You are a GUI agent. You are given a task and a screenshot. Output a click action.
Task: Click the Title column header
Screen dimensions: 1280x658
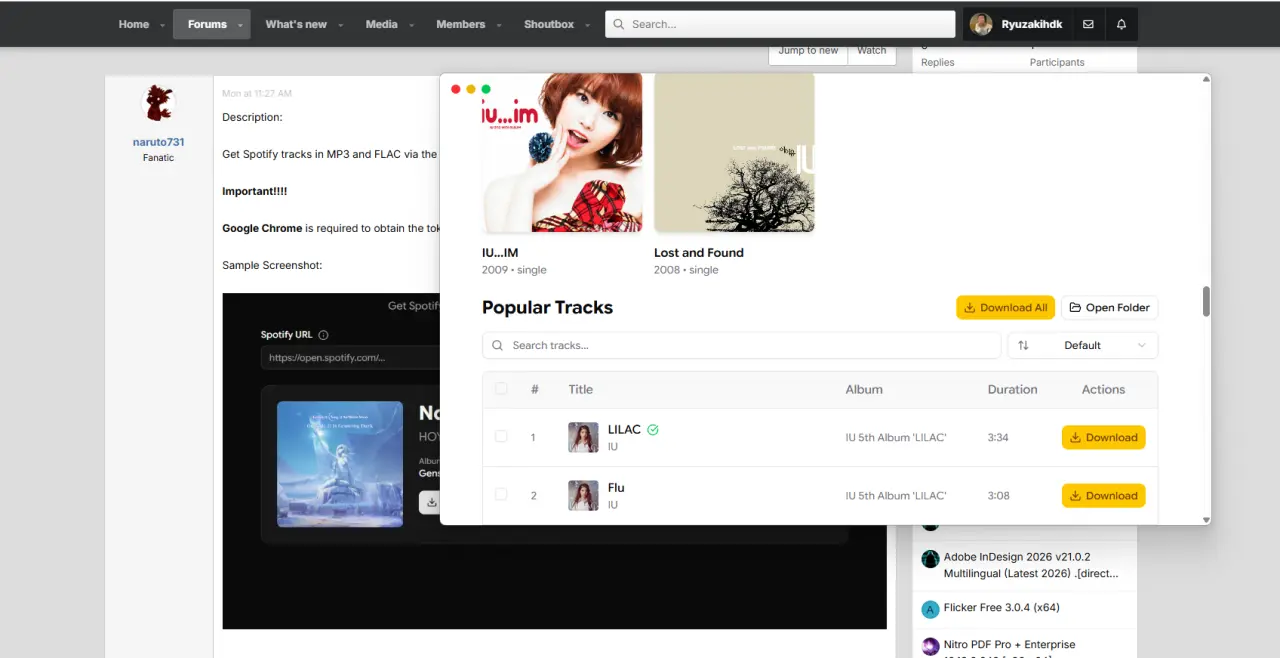[x=580, y=389]
